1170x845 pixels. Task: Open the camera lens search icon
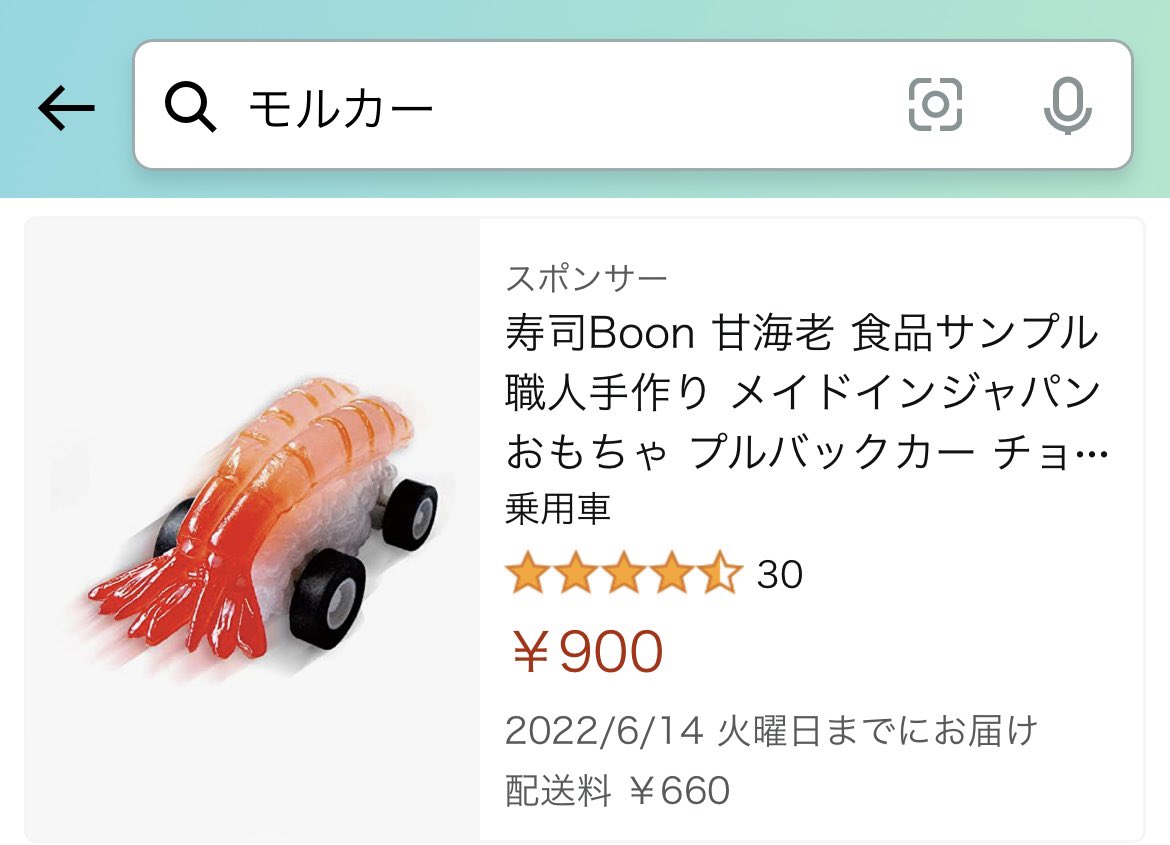tap(935, 105)
